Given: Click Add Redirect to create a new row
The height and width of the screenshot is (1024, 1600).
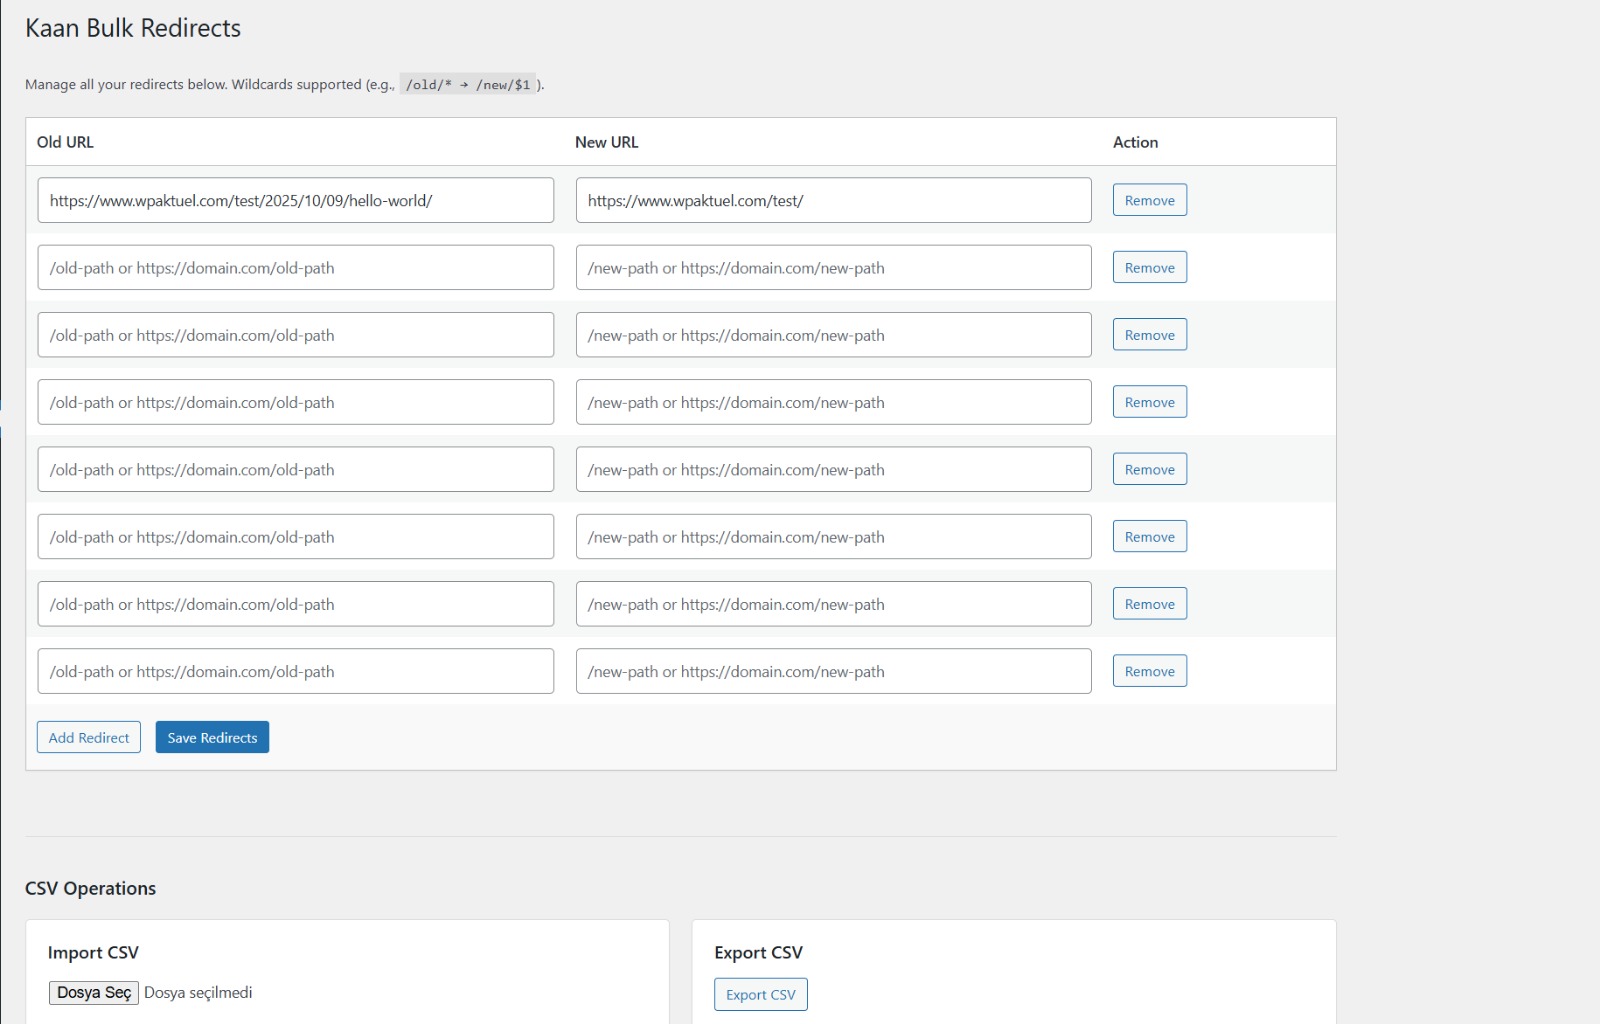Looking at the screenshot, I should click(88, 737).
